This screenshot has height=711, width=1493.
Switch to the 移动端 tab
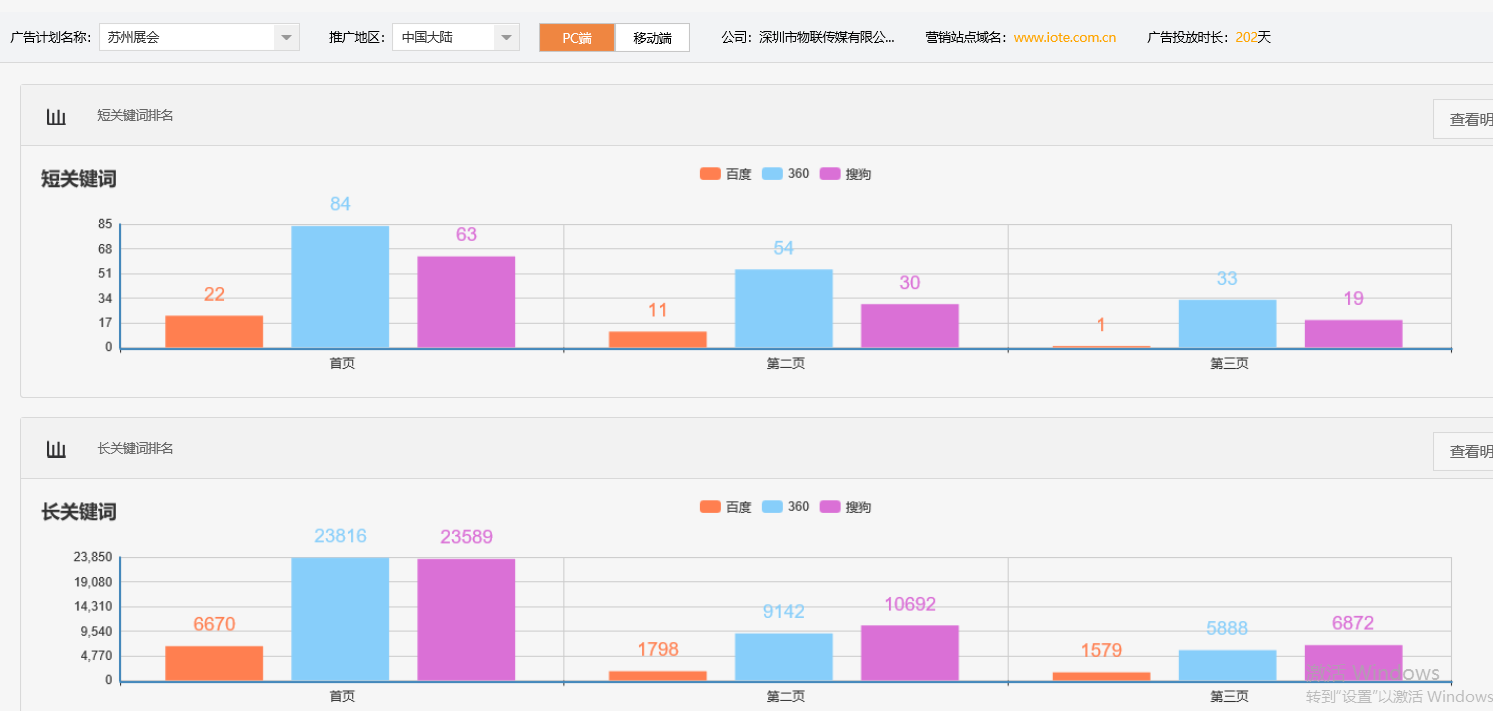click(652, 38)
